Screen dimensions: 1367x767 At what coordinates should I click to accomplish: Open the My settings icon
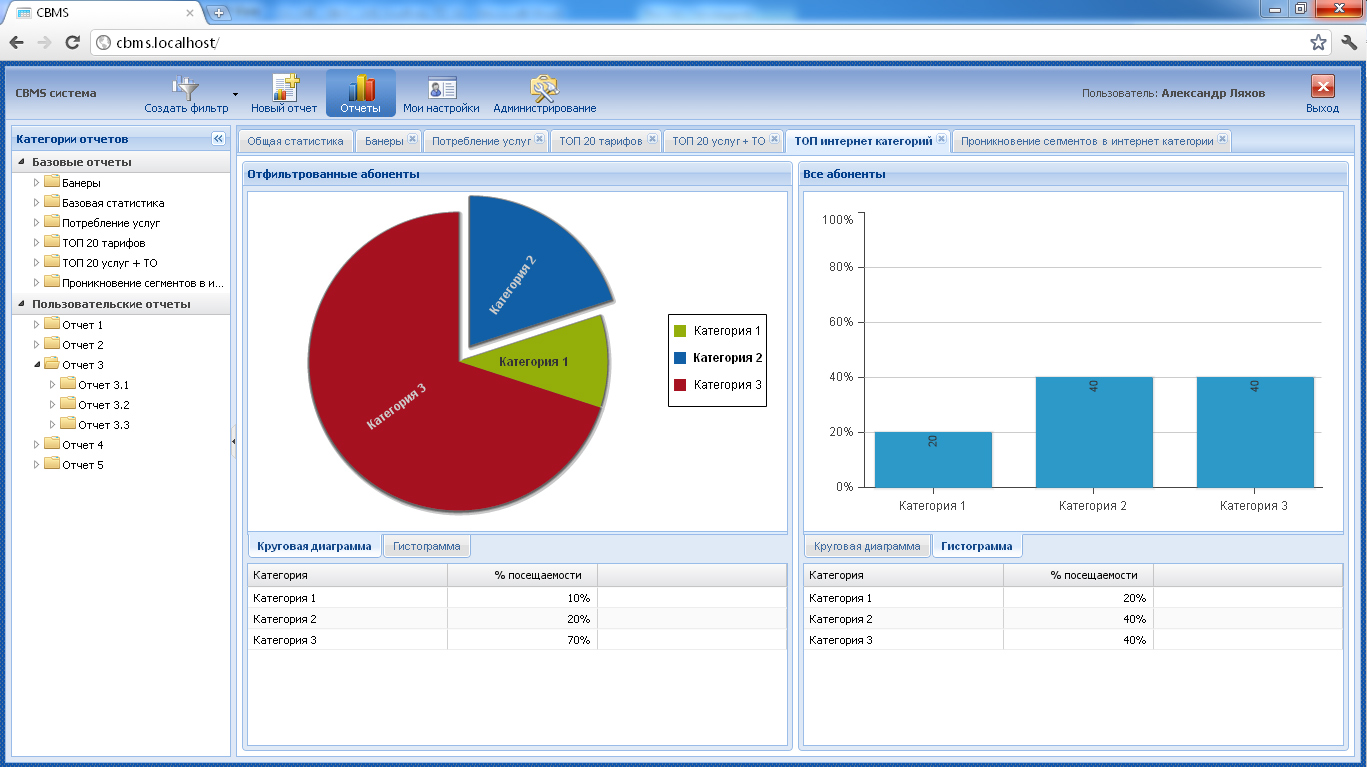coord(441,88)
